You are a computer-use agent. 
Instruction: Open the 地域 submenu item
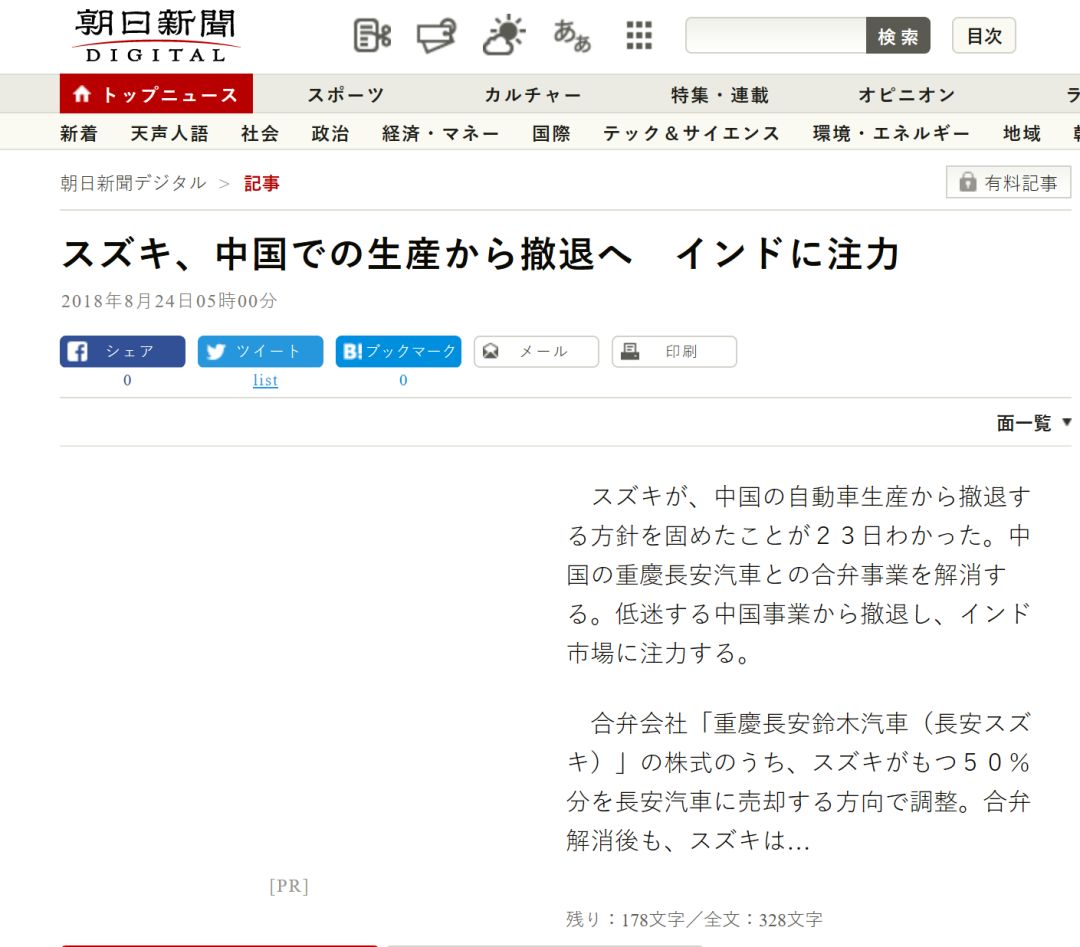pyautogui.click(x=1021, y=133)
